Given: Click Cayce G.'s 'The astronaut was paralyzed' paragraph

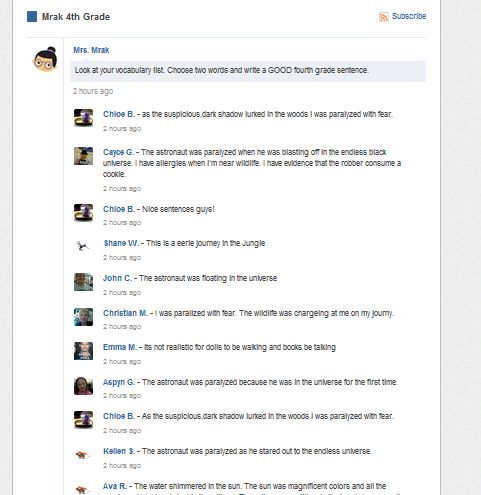Looking at the screenshot, I should [x=252, y=163].
